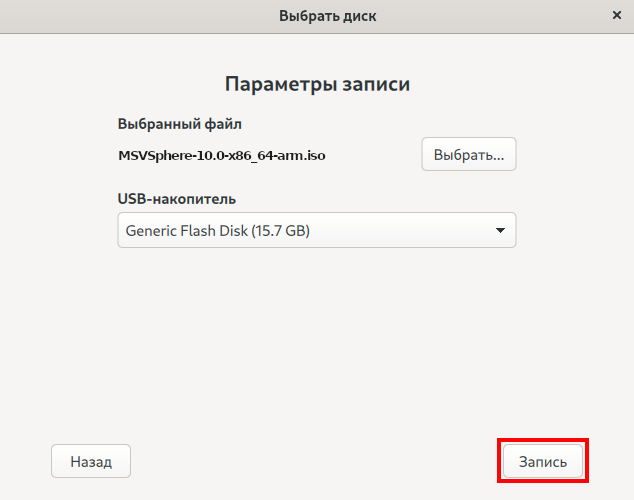The width and height of the screenshot is (634, 500).
Task: Open the USB-накопитель dropdown
Action: coord(317,230)
